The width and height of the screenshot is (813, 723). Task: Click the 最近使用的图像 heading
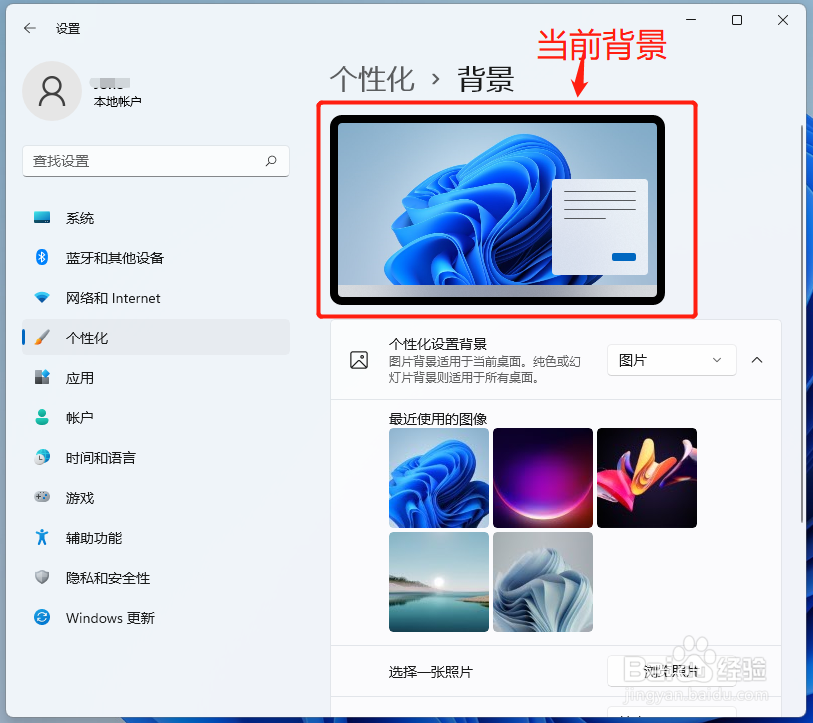438,418
